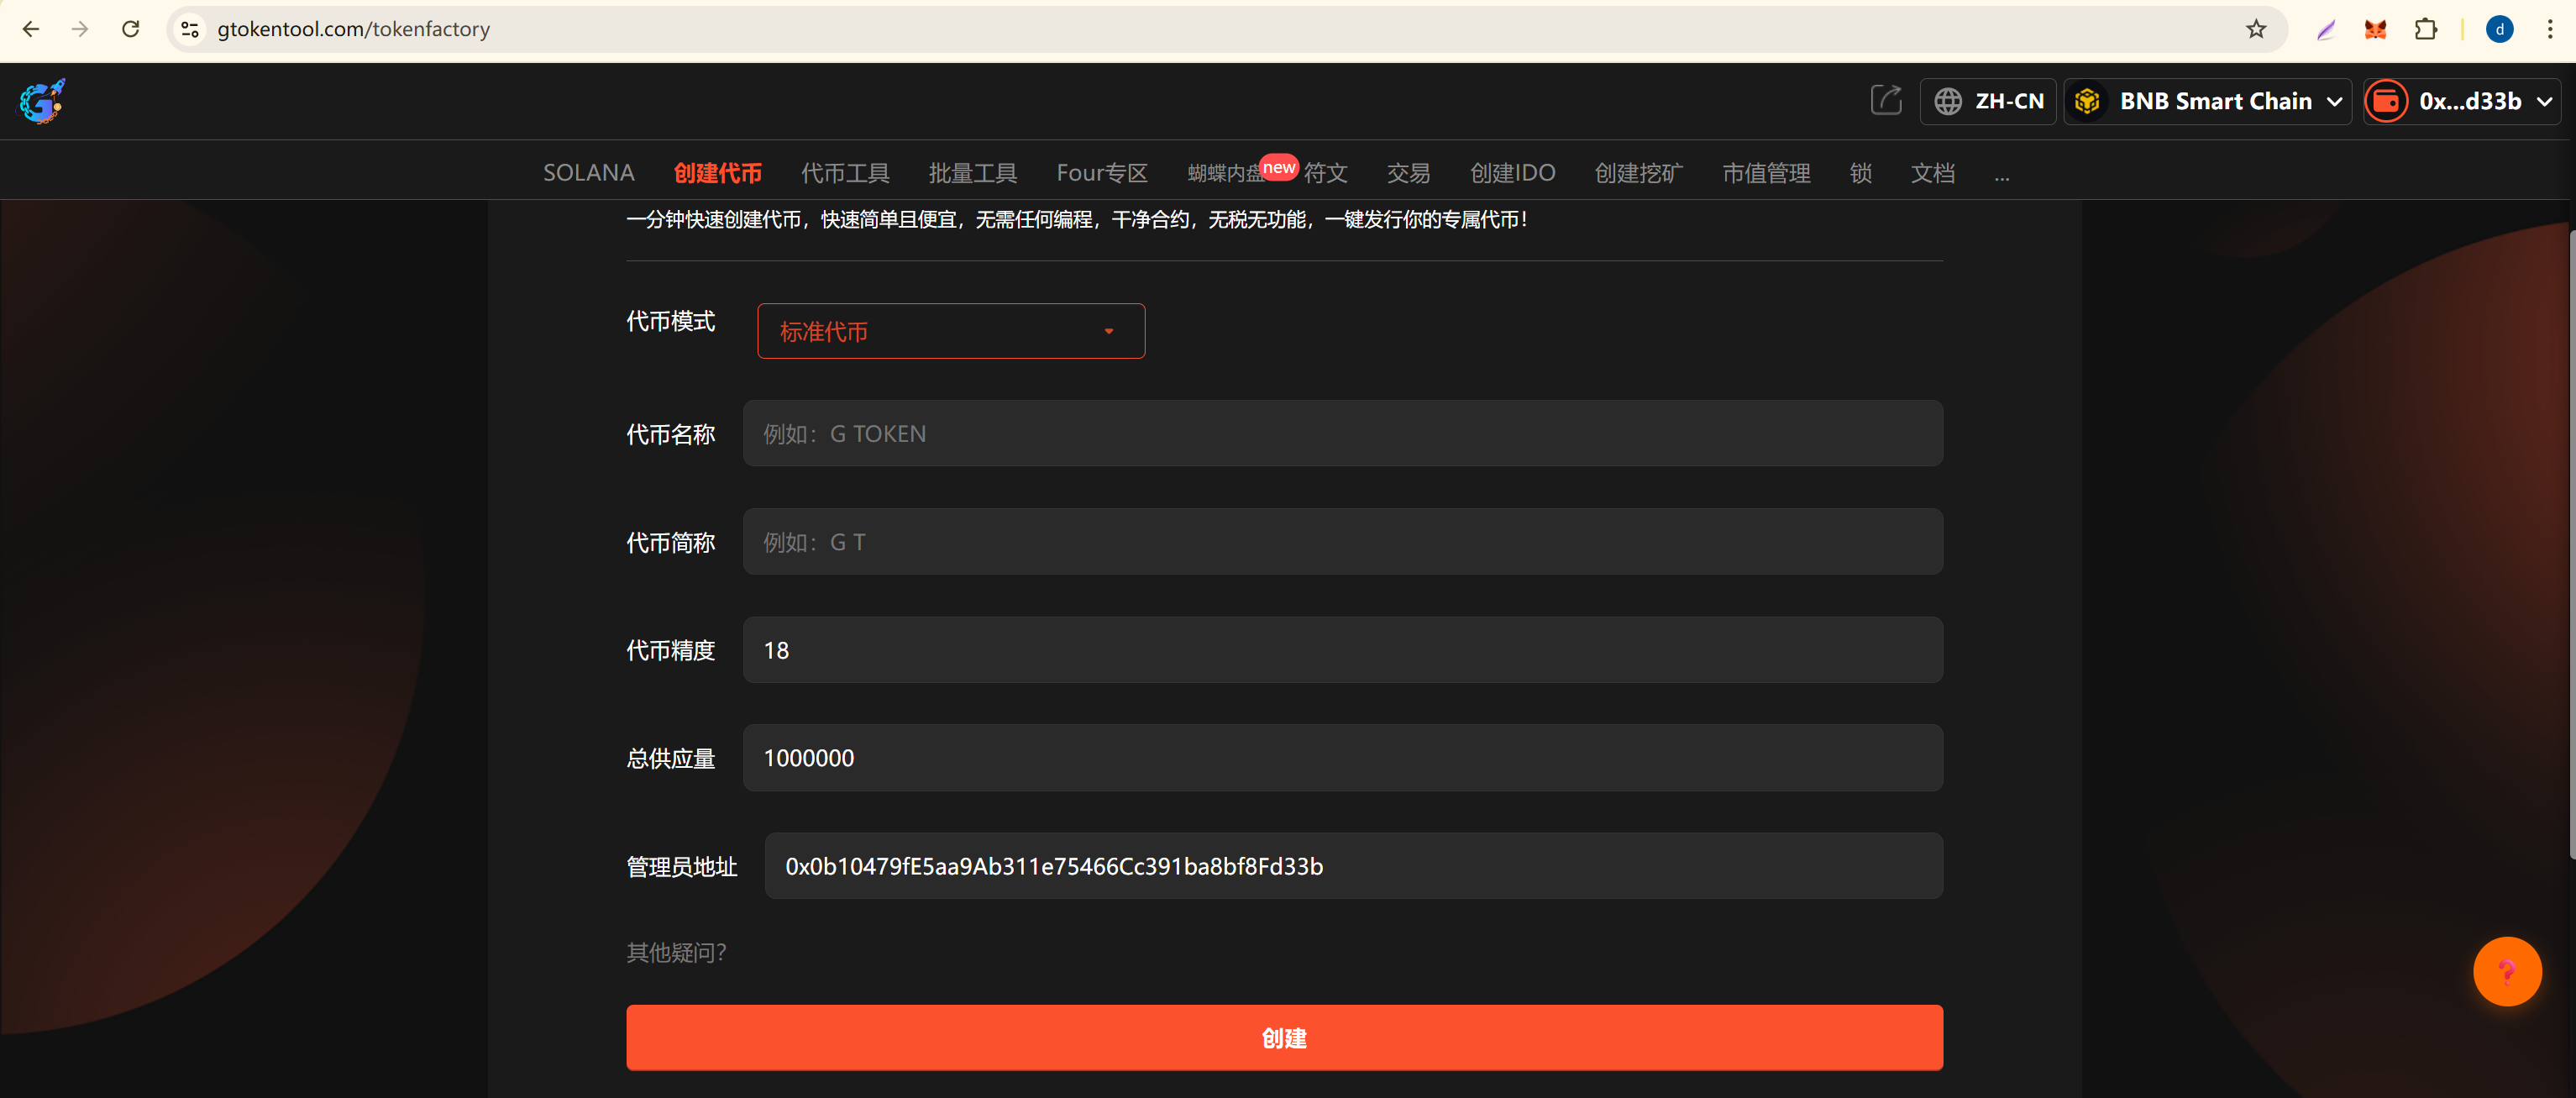Open the ZH-CN language selector
This screenshot has width=2576, height=1098.
coord(1988,101)
